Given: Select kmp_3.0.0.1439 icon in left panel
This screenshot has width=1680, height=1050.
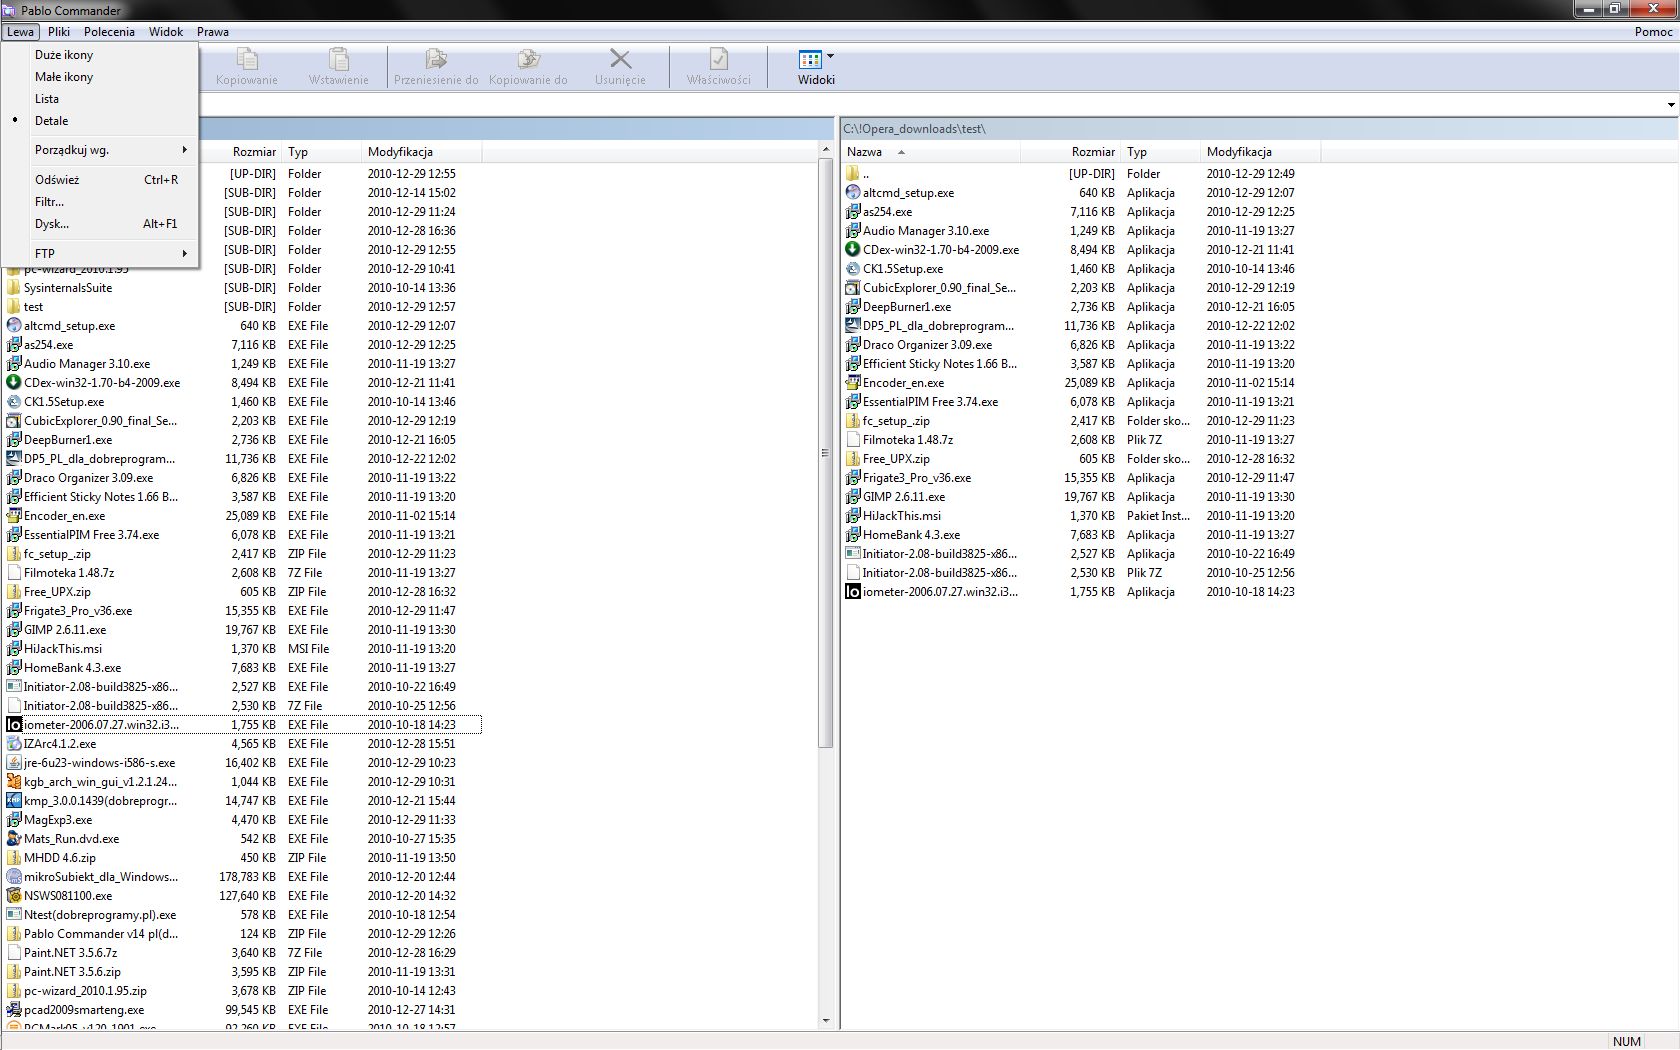Looking at the screenshot, I should [x=14, y=801].
